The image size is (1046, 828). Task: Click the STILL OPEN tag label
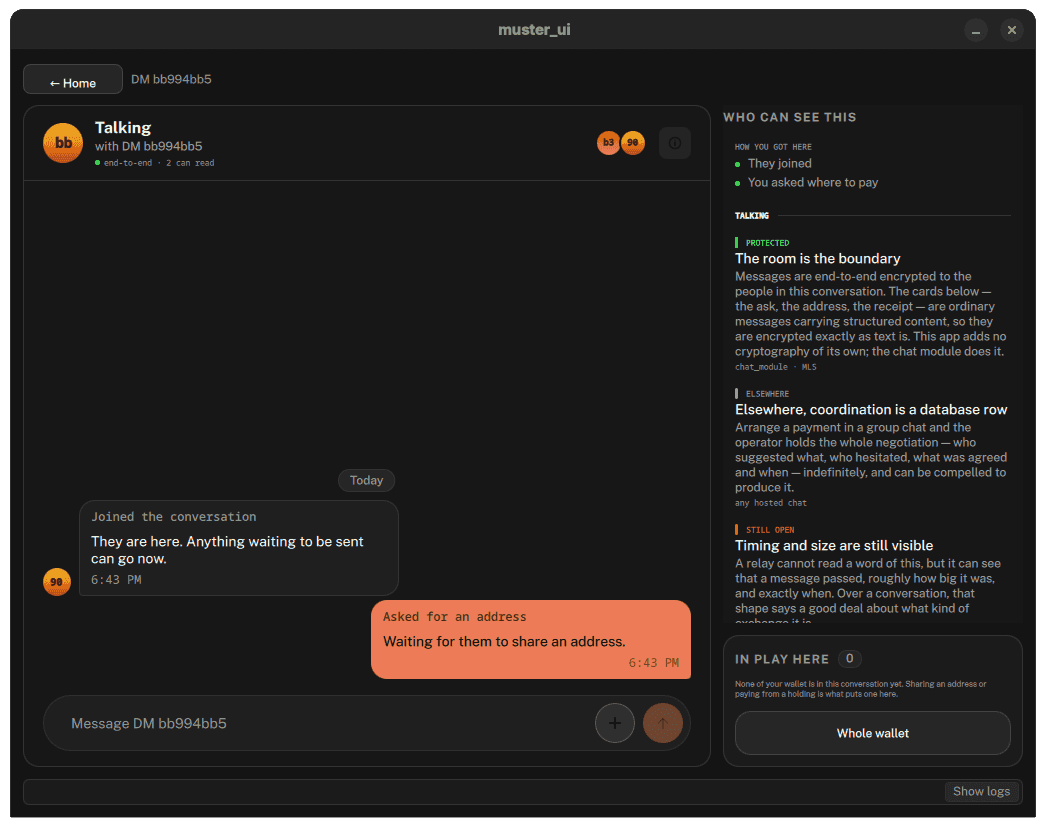[x=770, y=530]
